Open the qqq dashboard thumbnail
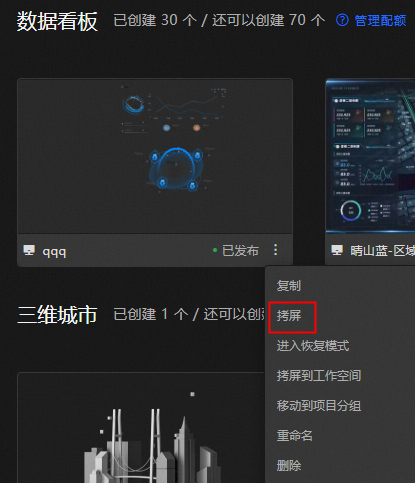The width and height of the screenshot is (415, 483). [155, 156]
